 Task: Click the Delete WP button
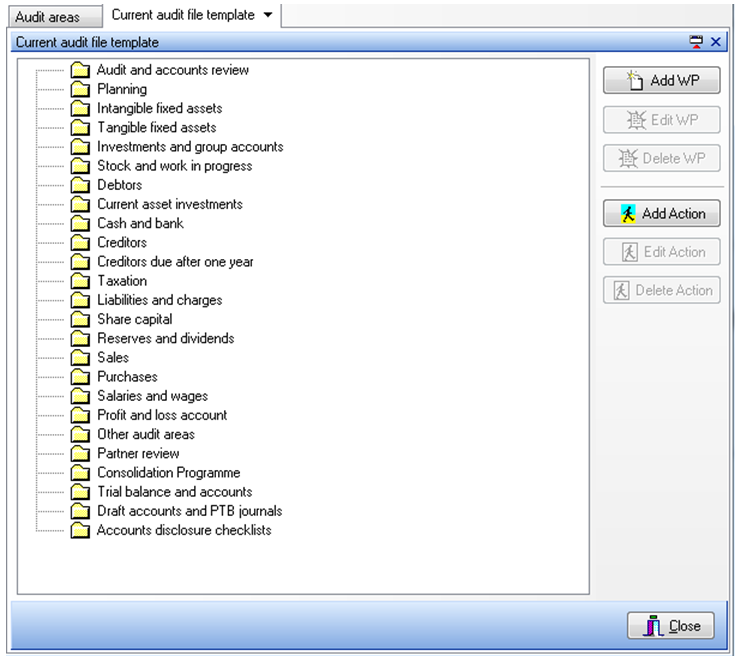tap(661, 158)
